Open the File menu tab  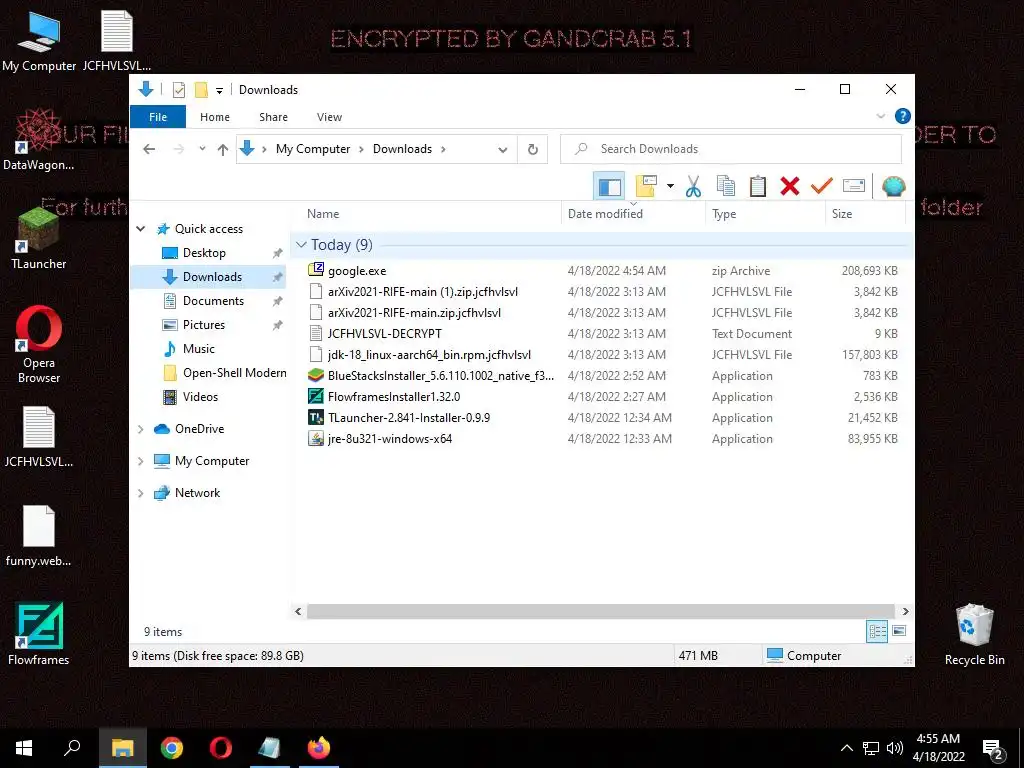(158, 117)
